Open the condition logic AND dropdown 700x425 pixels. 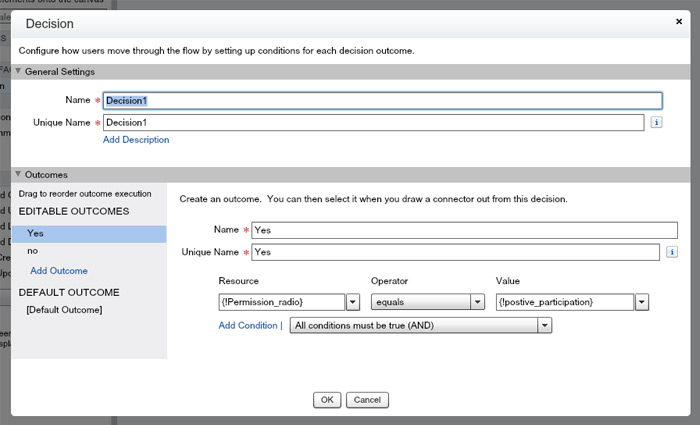[x=421, y=325]
